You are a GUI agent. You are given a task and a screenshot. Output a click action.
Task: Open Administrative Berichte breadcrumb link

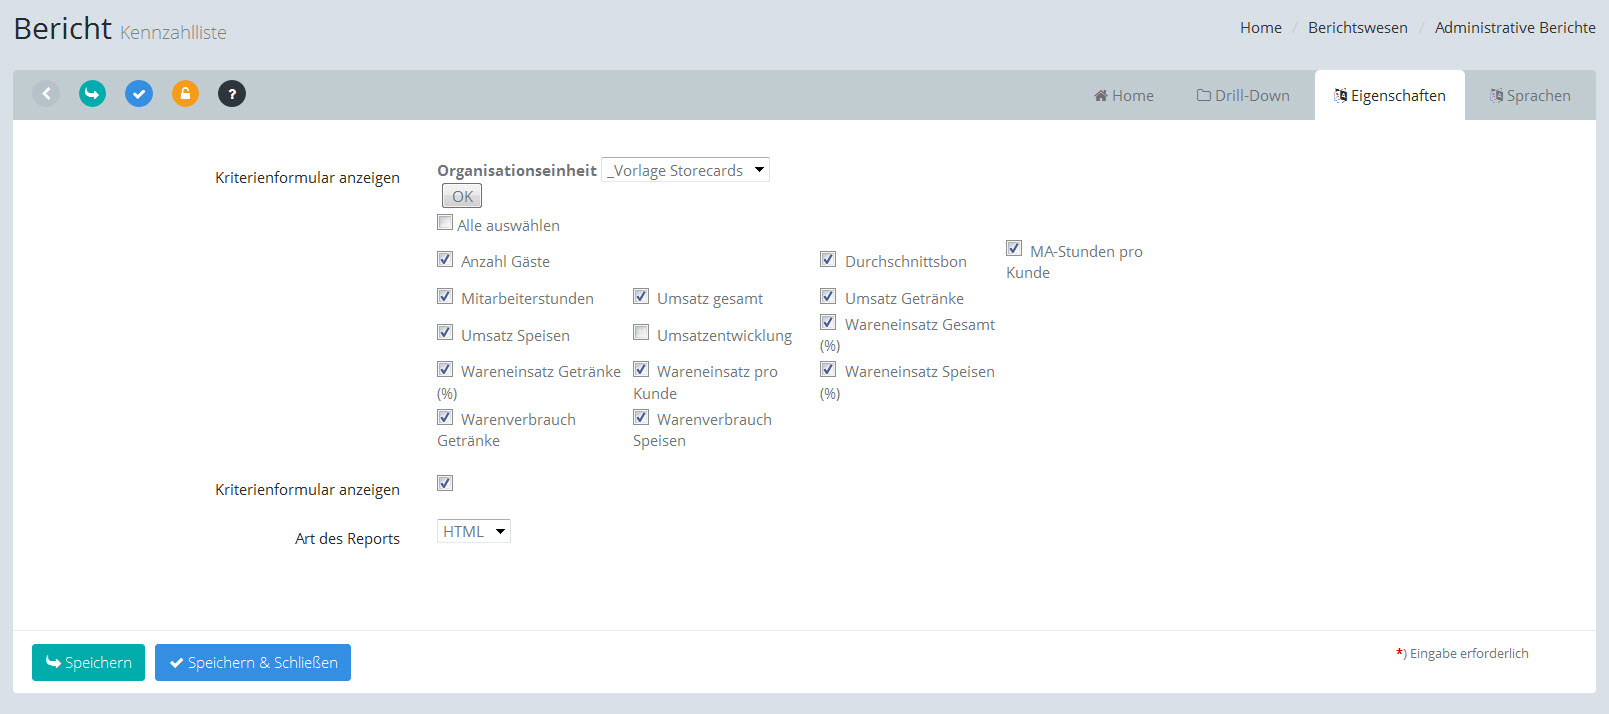click(x=1514, y=28)
